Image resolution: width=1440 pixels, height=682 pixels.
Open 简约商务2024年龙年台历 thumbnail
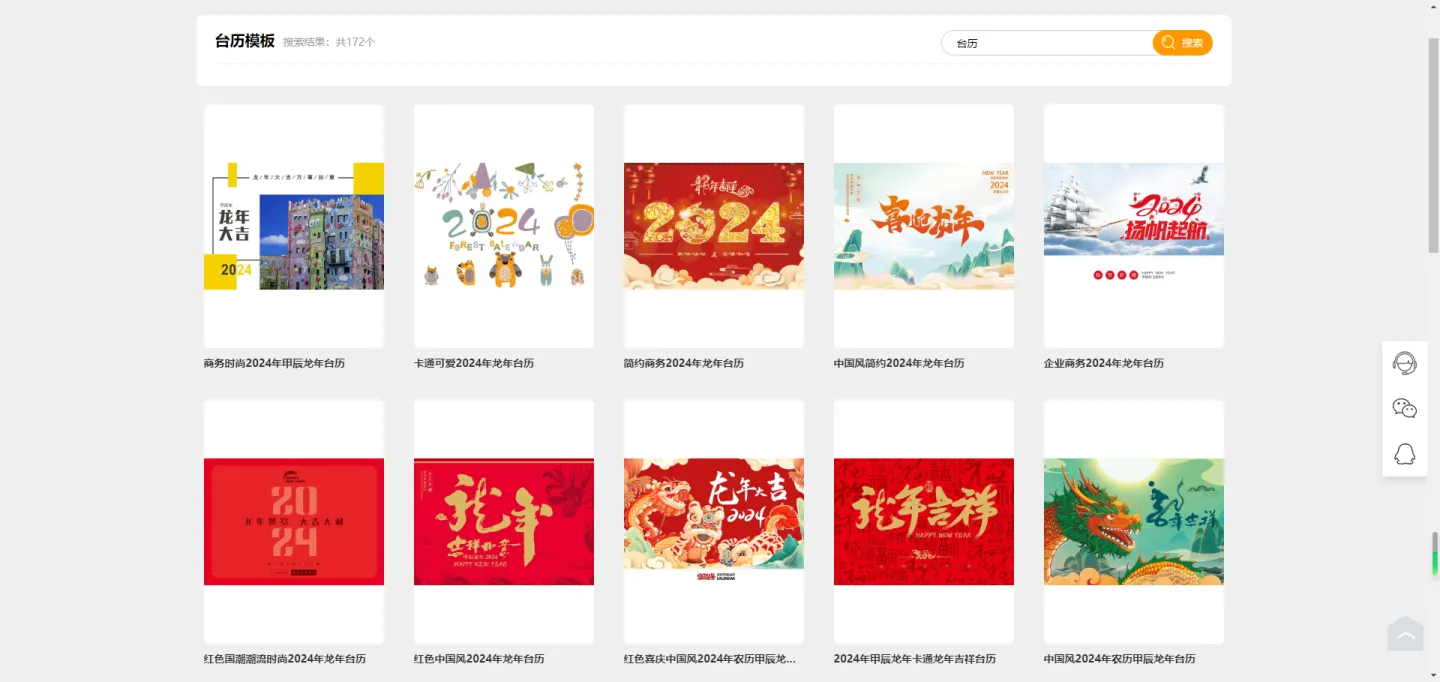714,226
